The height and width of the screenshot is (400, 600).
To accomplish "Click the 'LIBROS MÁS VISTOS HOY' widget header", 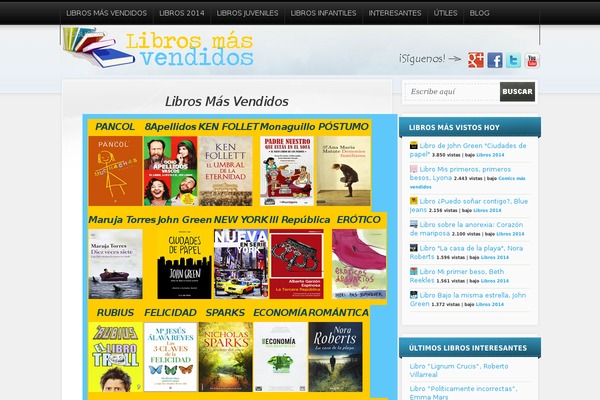I will pyautogui.click(x=470, y=127).
